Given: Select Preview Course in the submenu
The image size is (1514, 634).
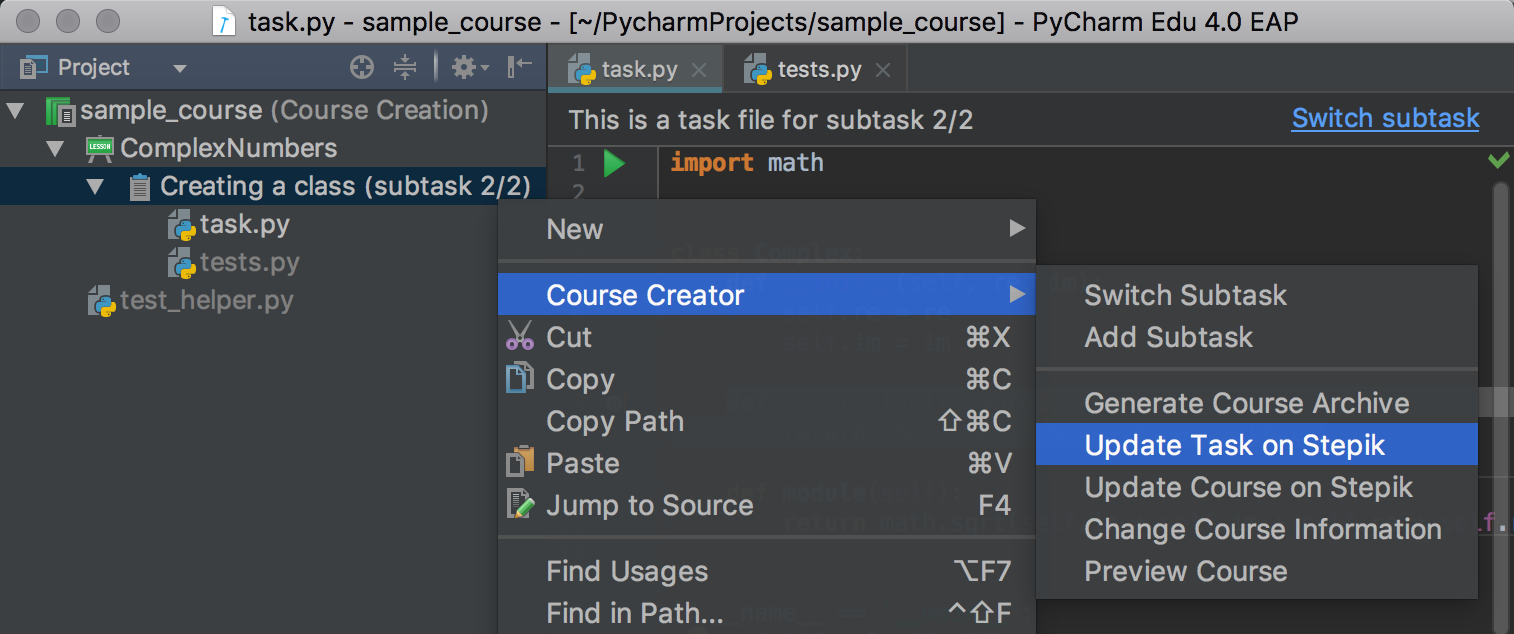Looking at the screenshot, I should click(x=1256, y=571).
